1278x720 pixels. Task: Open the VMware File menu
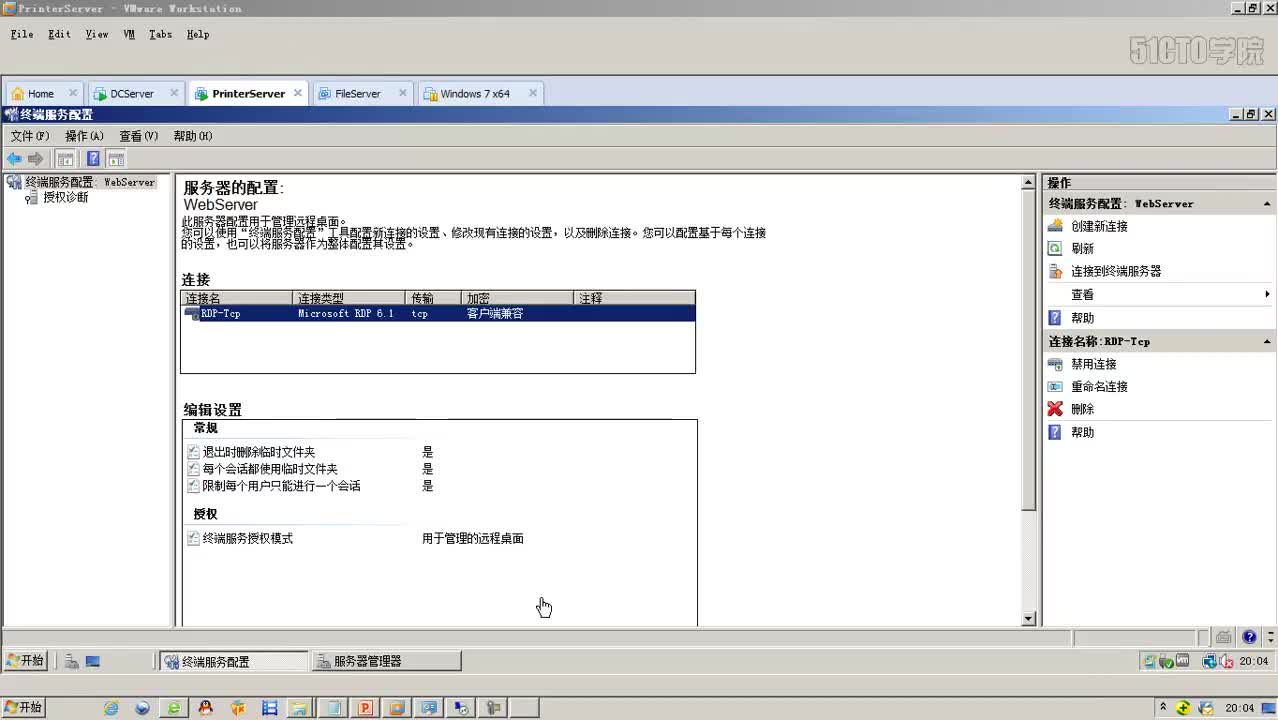(x=22, y=34)
